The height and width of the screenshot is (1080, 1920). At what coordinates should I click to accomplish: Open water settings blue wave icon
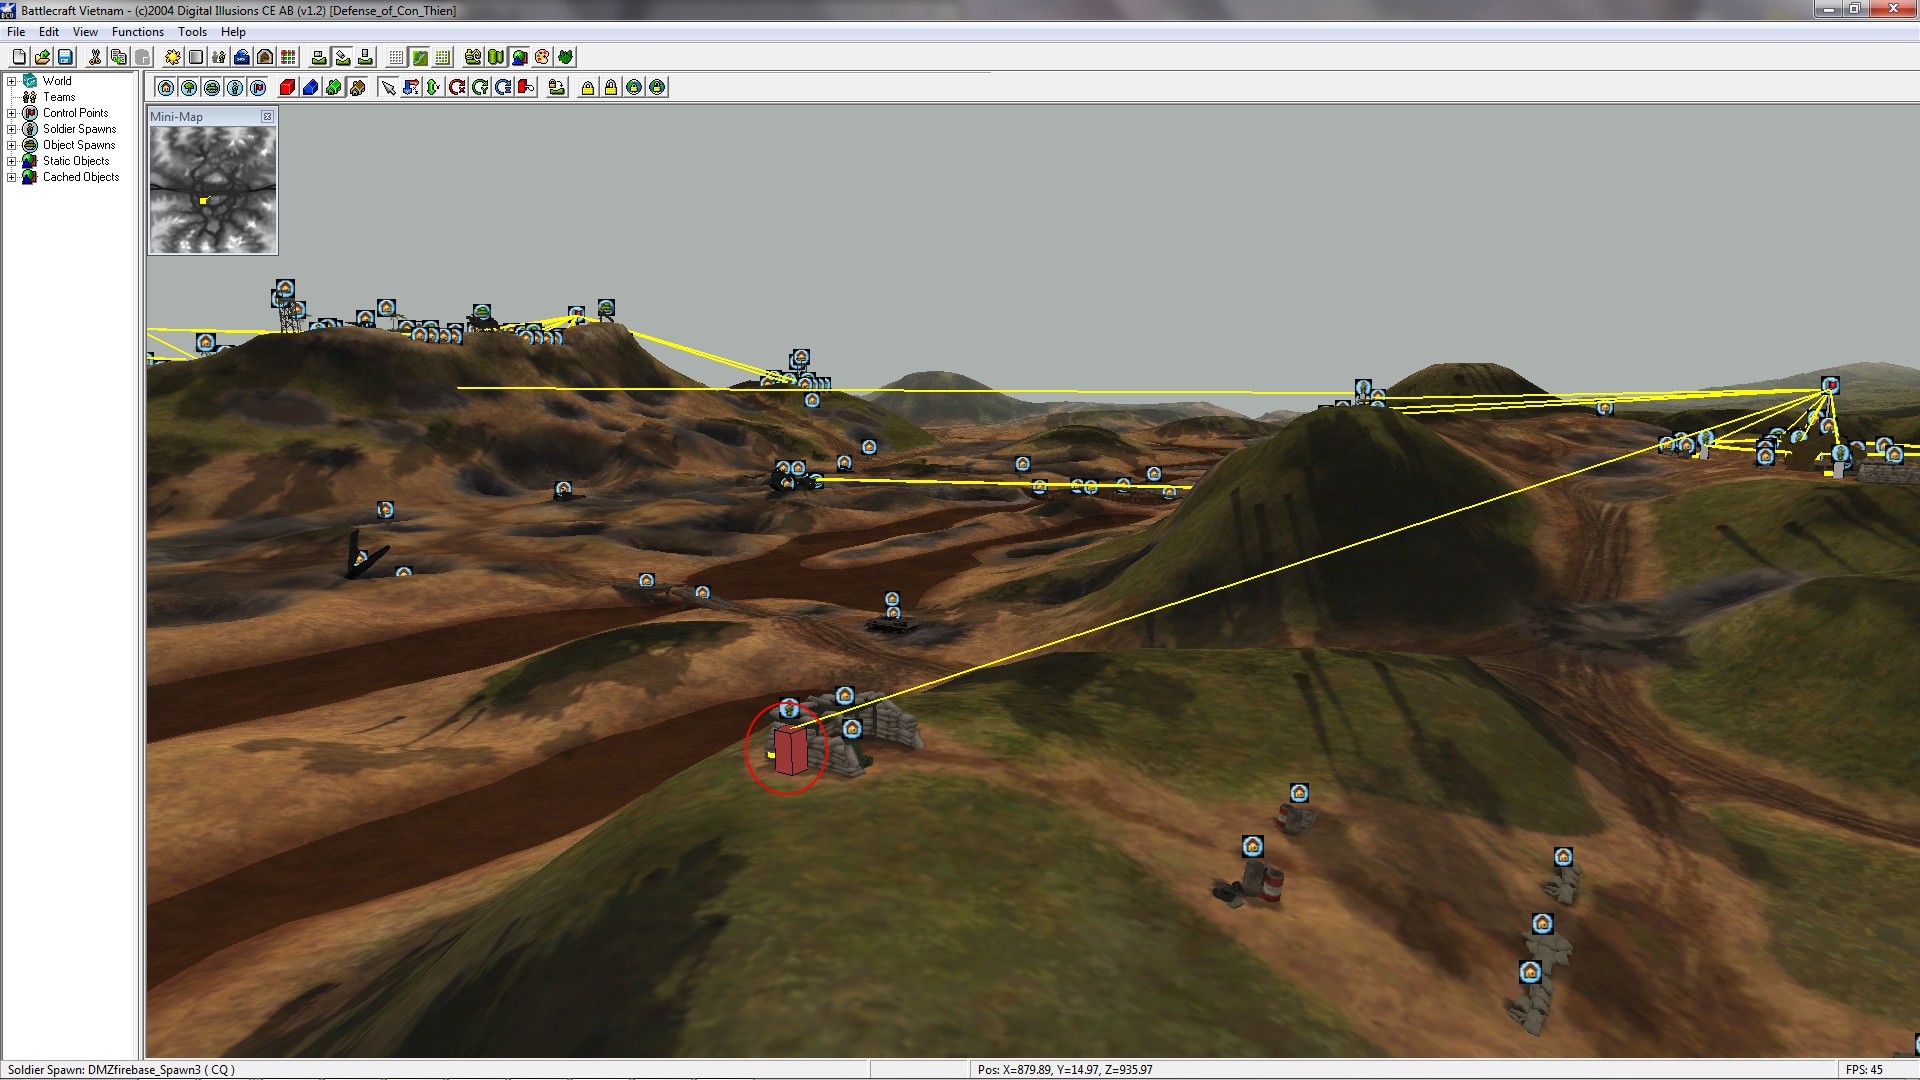click(x=242, y=57)
